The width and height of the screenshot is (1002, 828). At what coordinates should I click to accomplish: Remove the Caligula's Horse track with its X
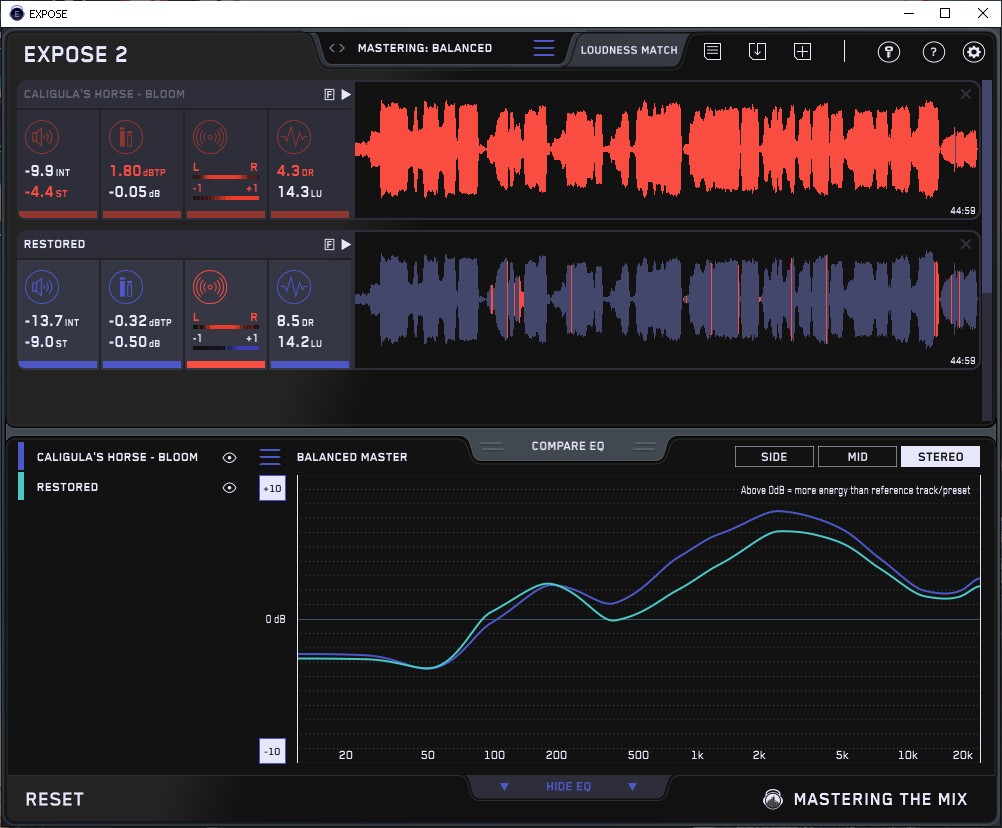(x=966, y=94)
